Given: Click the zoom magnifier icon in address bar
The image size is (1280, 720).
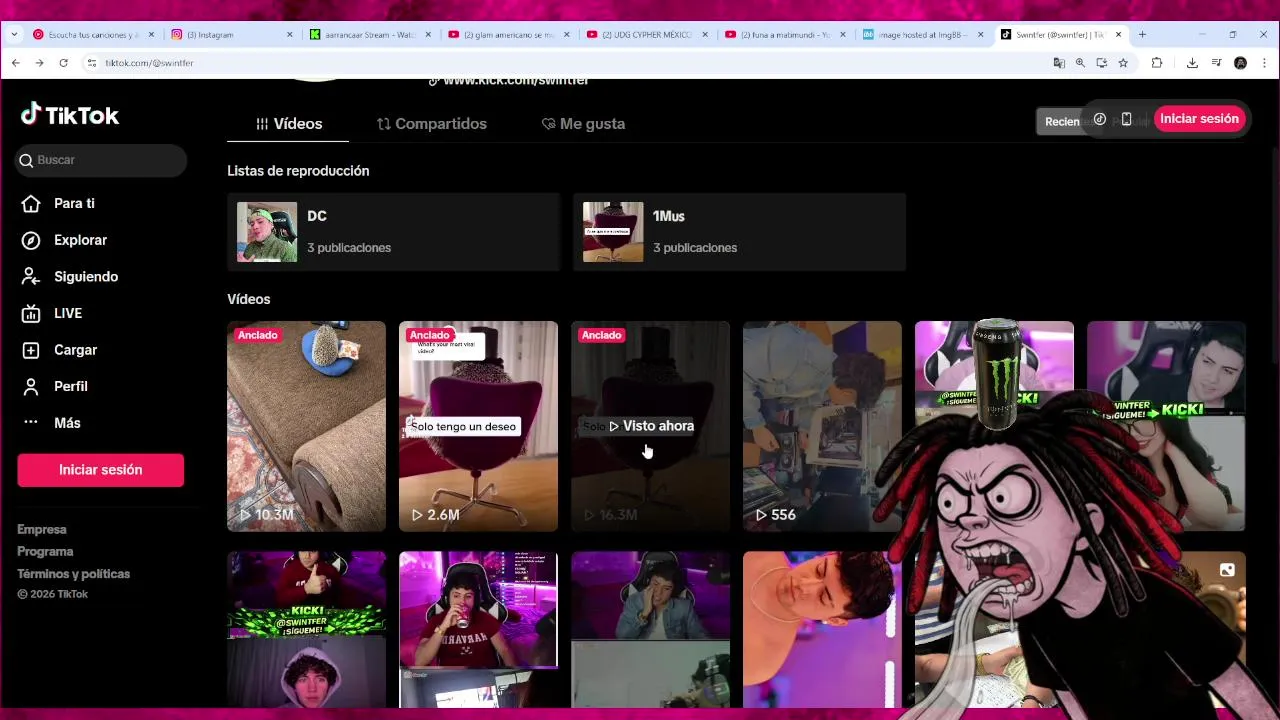Looking at the screenshot, I should click(x=1080, y=63).
